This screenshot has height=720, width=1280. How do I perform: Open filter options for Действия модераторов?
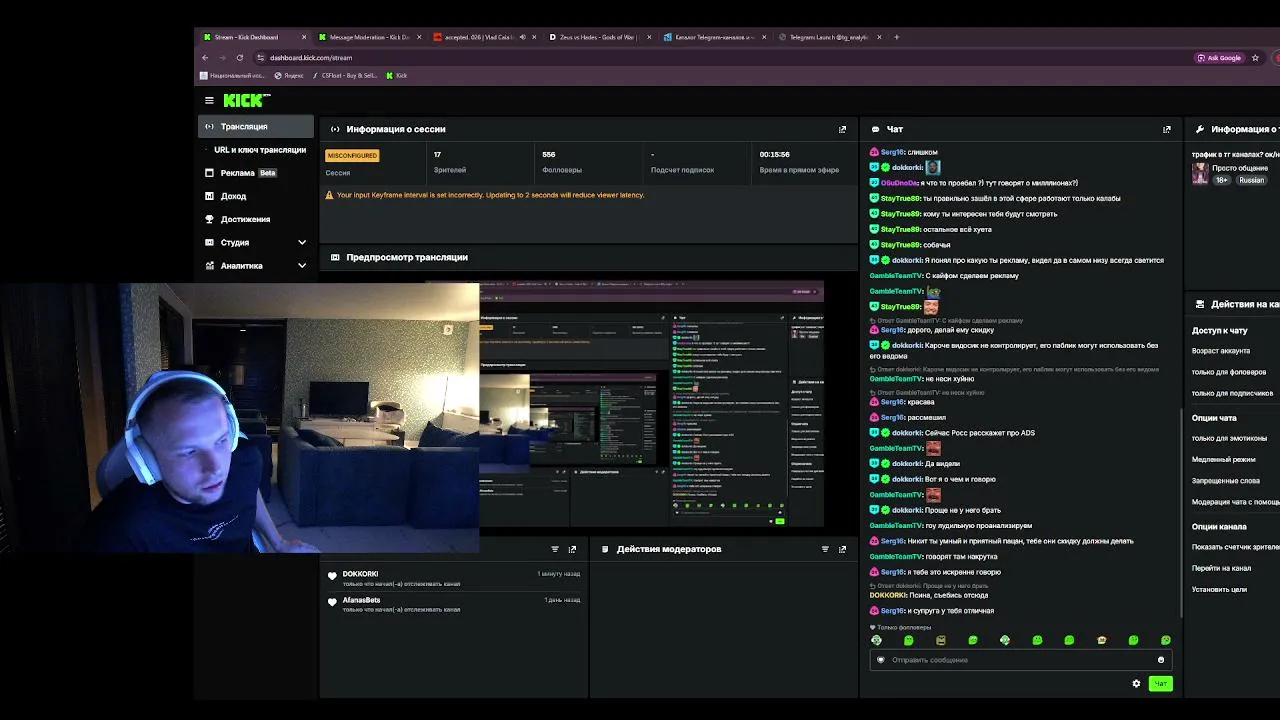click(x=825, y=549)
